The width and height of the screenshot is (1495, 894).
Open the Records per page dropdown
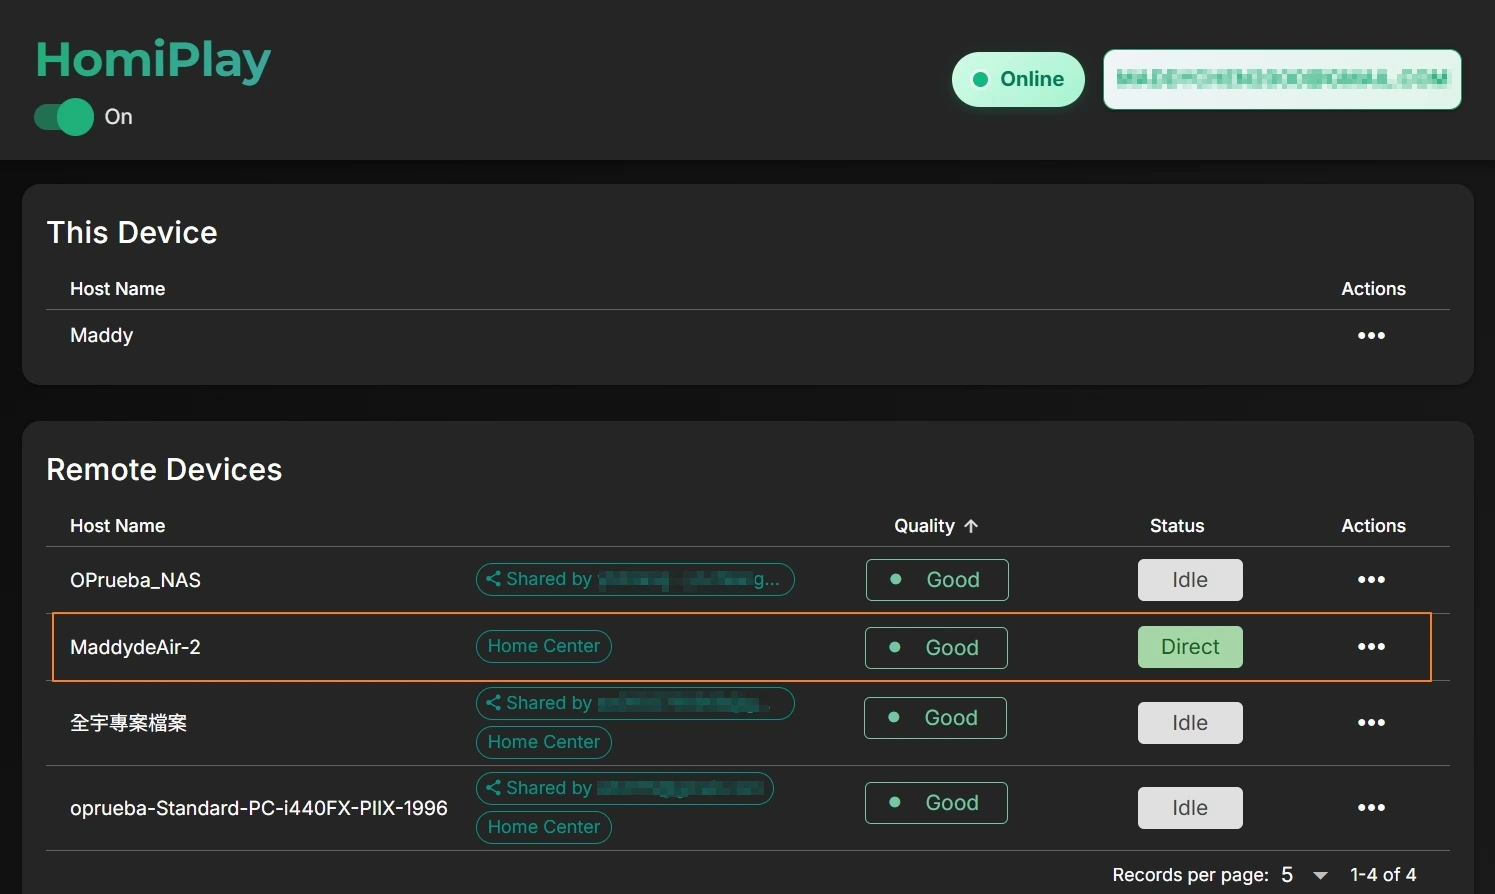pos(1305,875)
